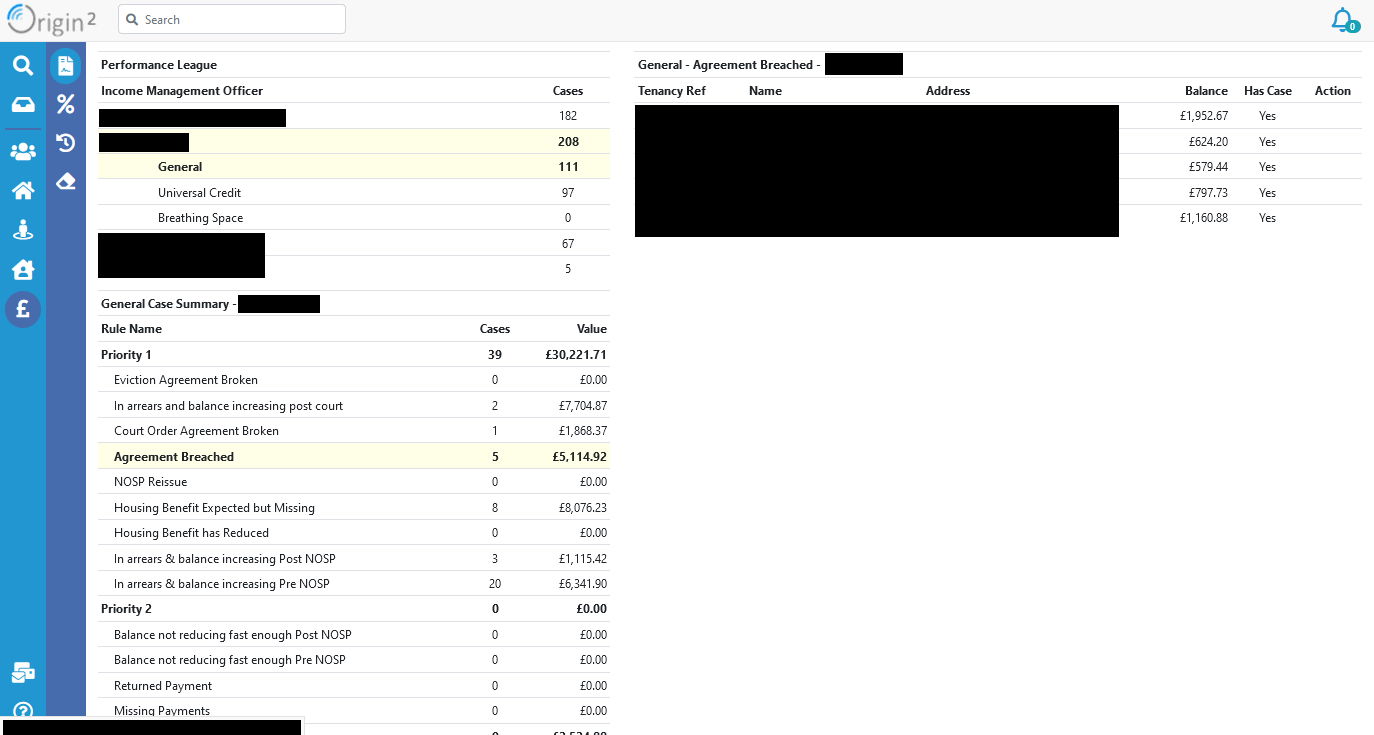Focus the Search input field
The width and height of the screenshot is (1374, 735).
pos(232,19)
